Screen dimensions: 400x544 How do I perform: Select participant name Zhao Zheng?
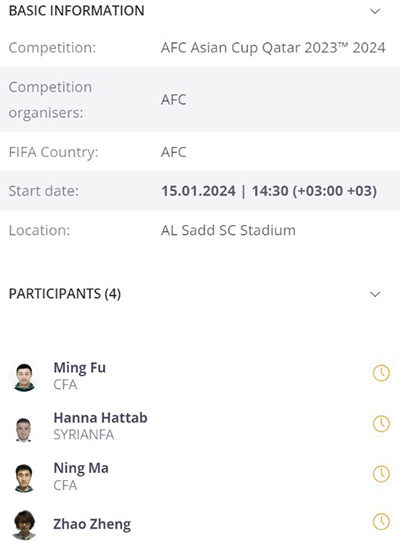point(92,524)
